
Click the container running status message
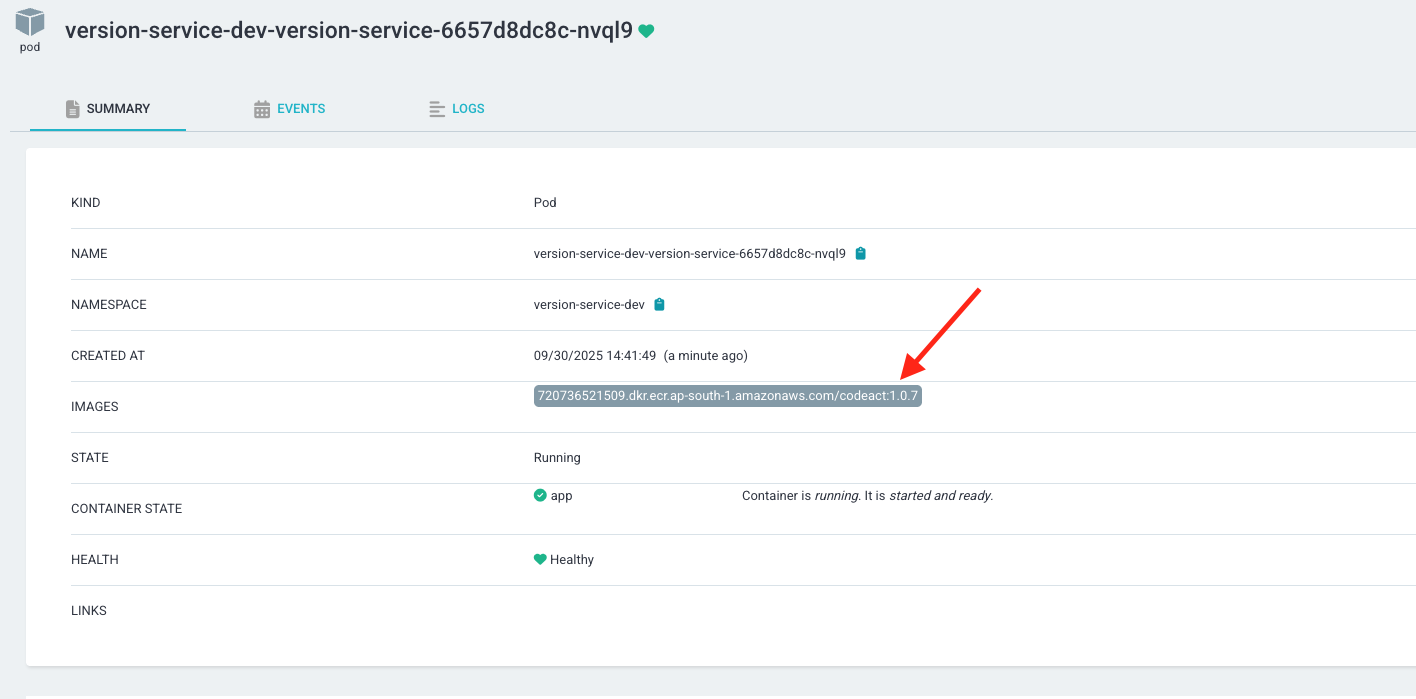pos(867,496)
